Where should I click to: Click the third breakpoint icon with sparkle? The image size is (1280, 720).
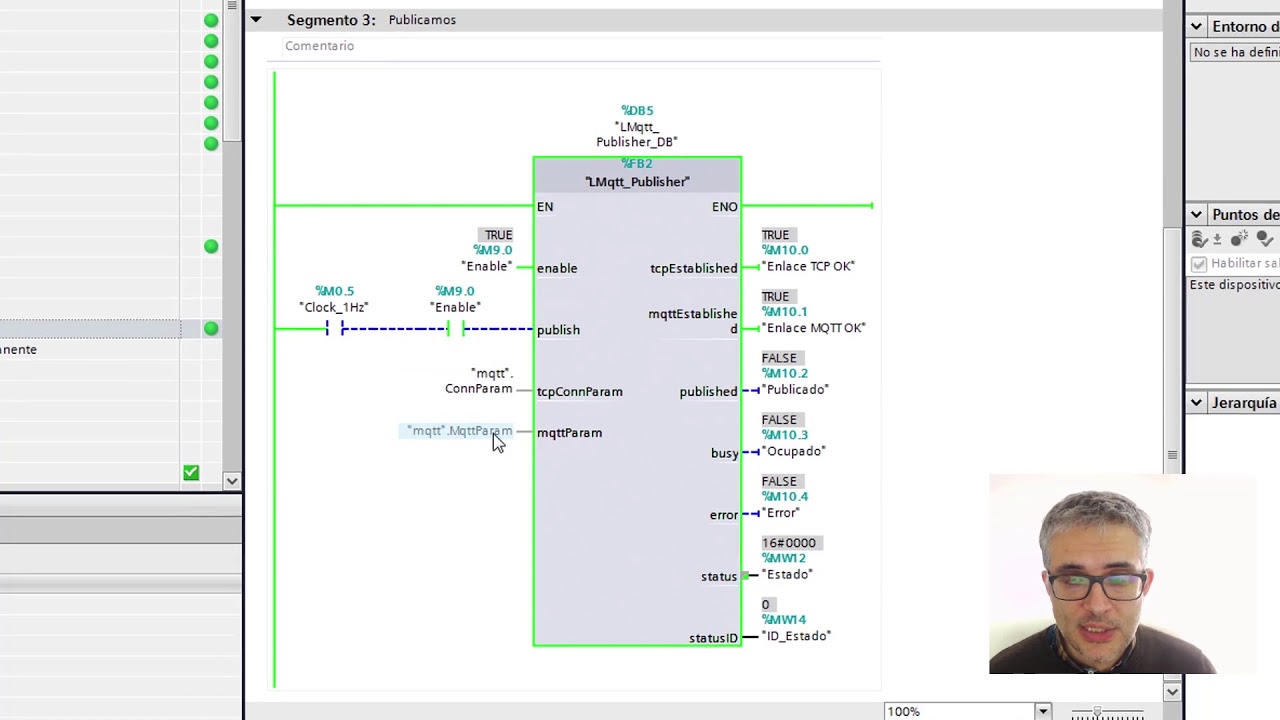click(x=1241, y=239)
